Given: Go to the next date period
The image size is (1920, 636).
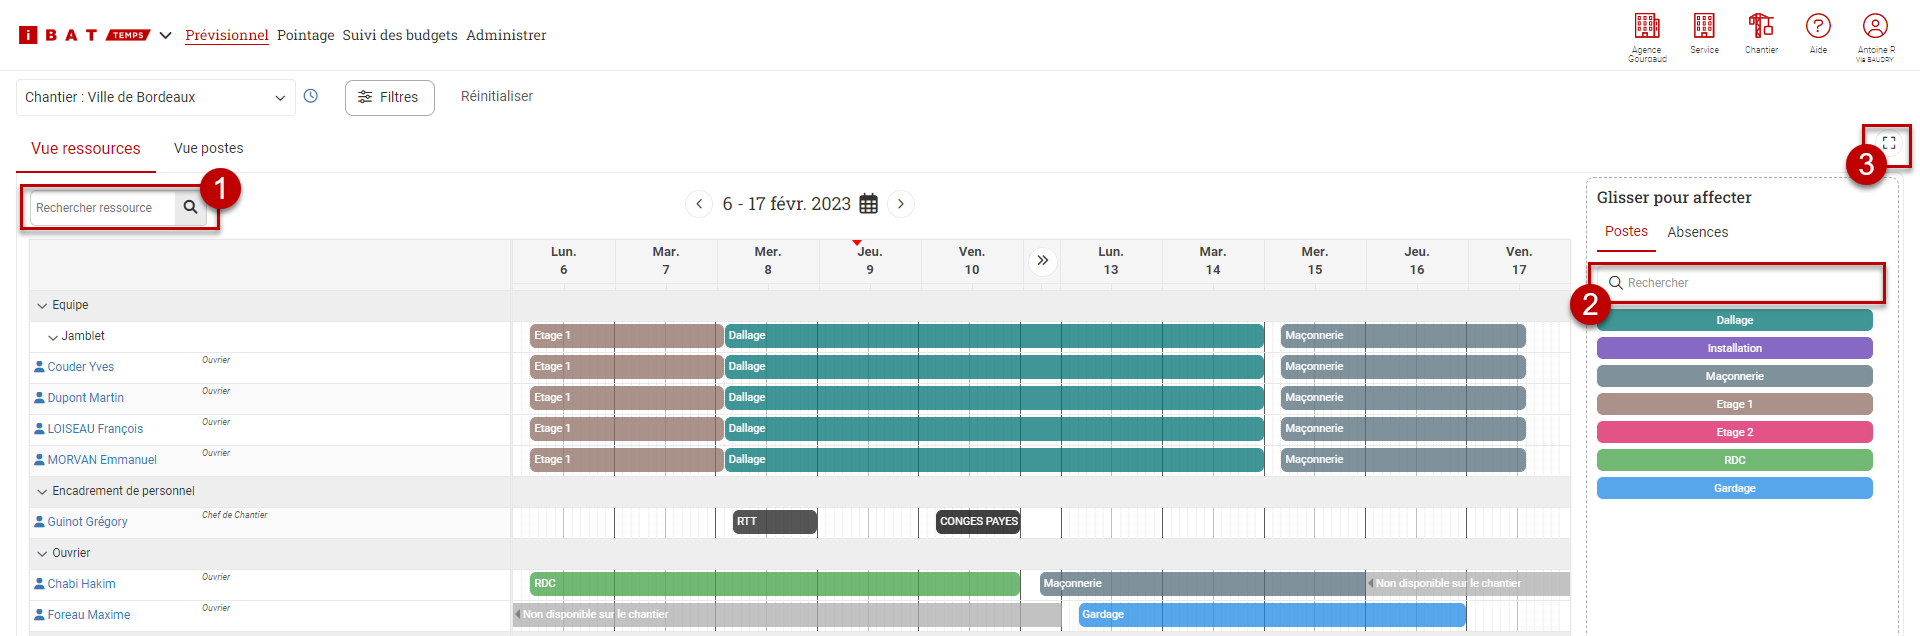Looking at the screenshot, I should point(901,204).
